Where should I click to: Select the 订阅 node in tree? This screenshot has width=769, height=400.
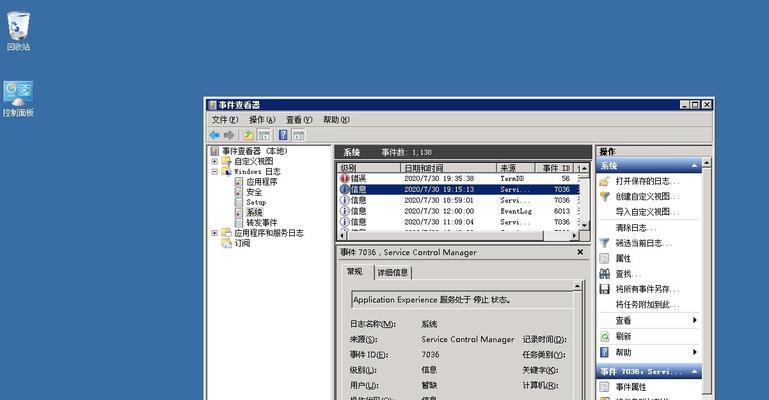click(x=242, y=243)
